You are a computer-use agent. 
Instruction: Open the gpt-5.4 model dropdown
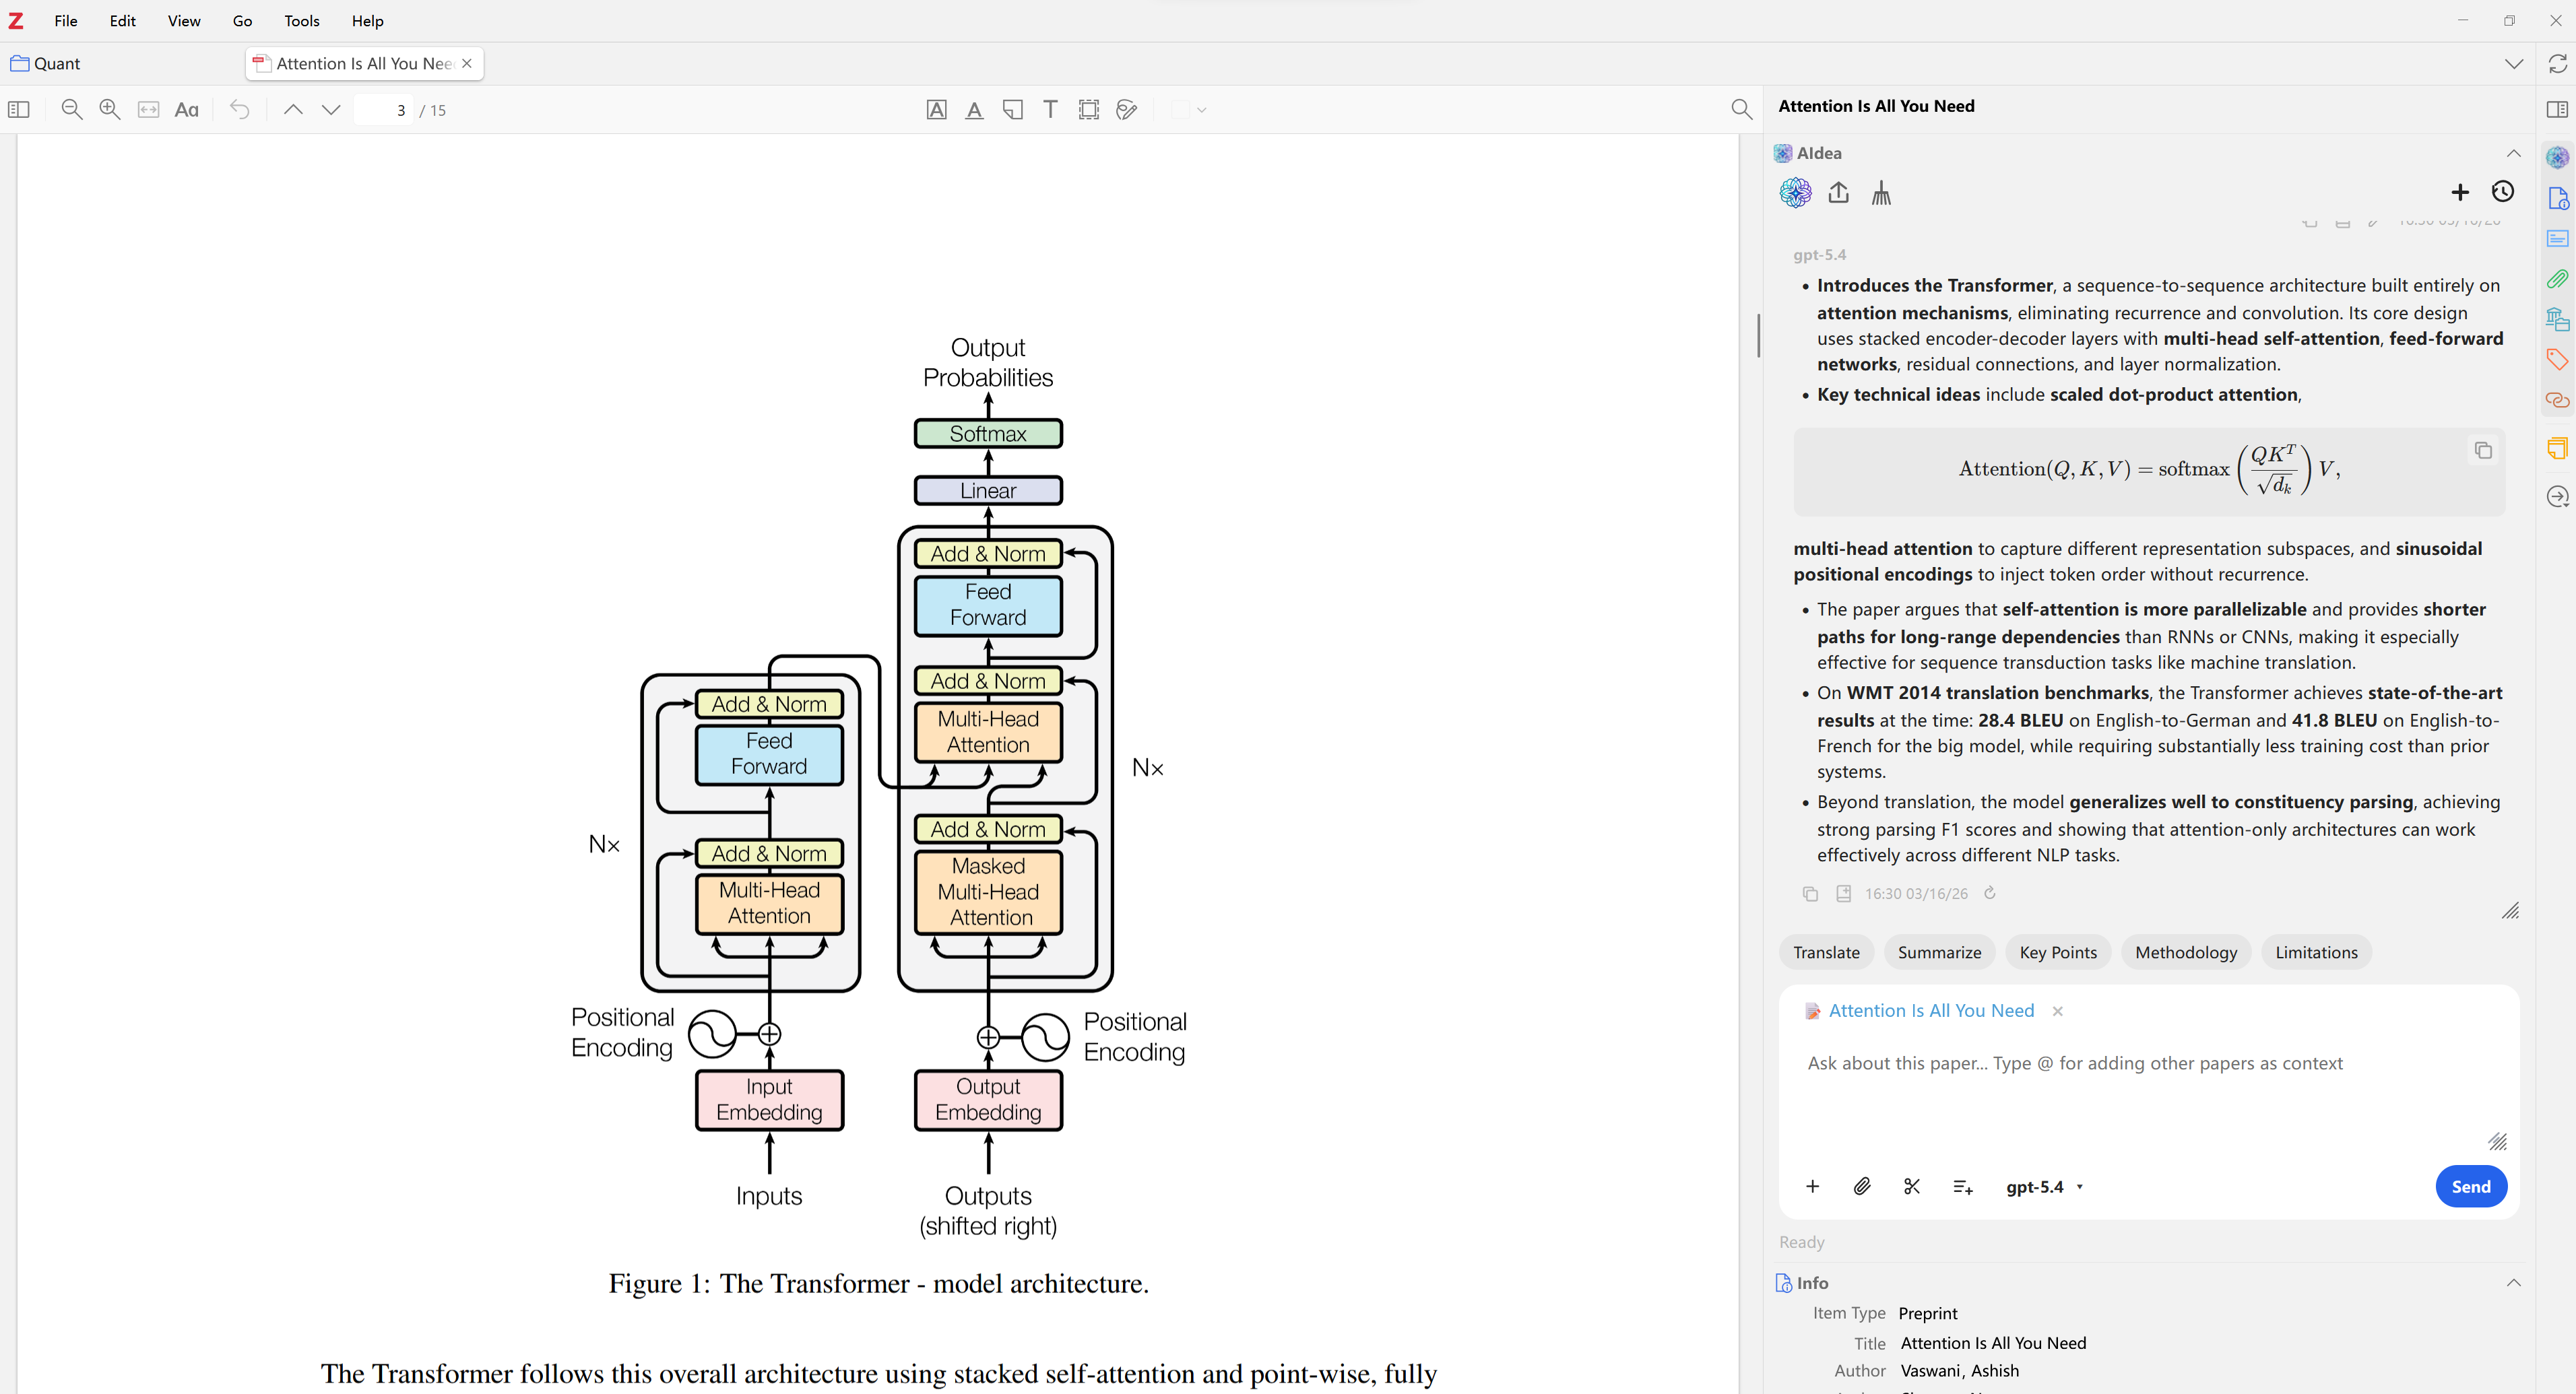pyautogui.click(x=2044, y=1187)
